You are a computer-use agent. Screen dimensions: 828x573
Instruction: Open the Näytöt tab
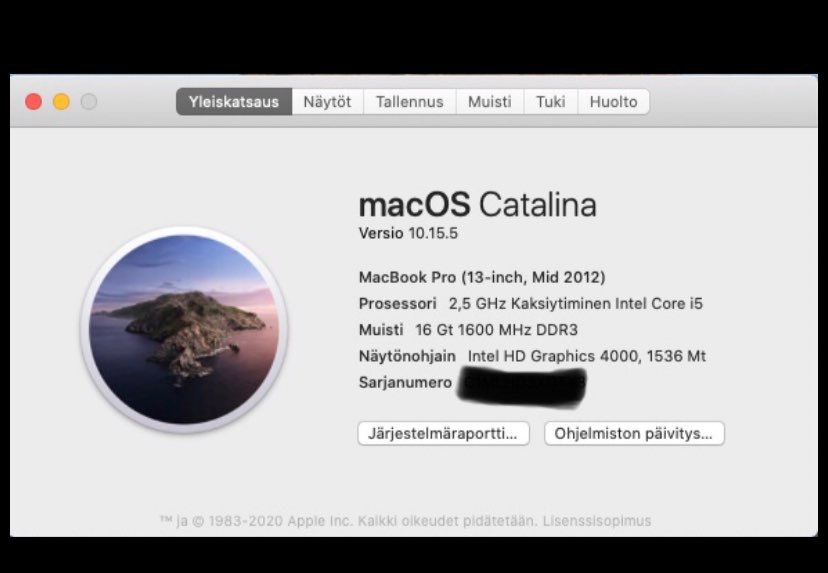(x=327, y=101)
